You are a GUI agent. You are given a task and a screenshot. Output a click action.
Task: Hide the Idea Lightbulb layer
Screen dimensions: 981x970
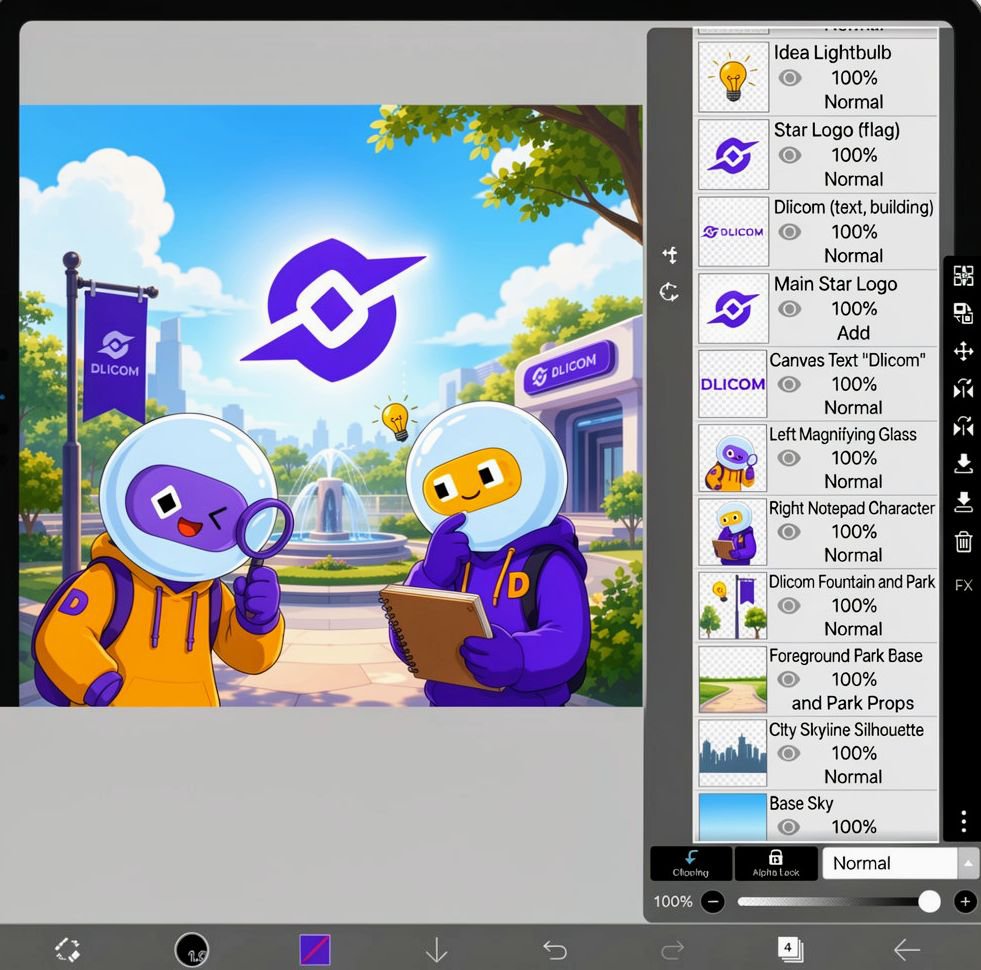tap(790, 78)
